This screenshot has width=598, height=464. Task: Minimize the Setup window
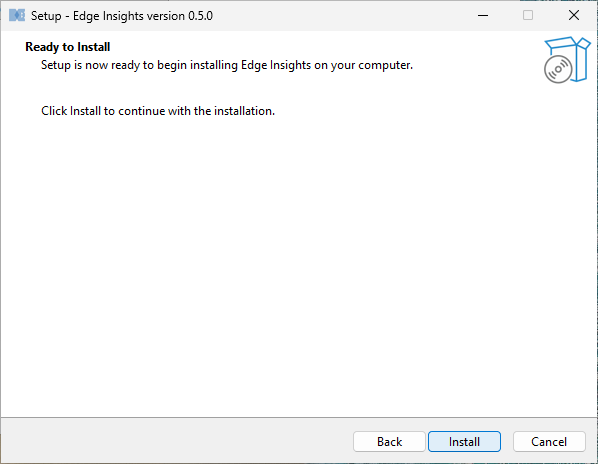coord(483,16)
